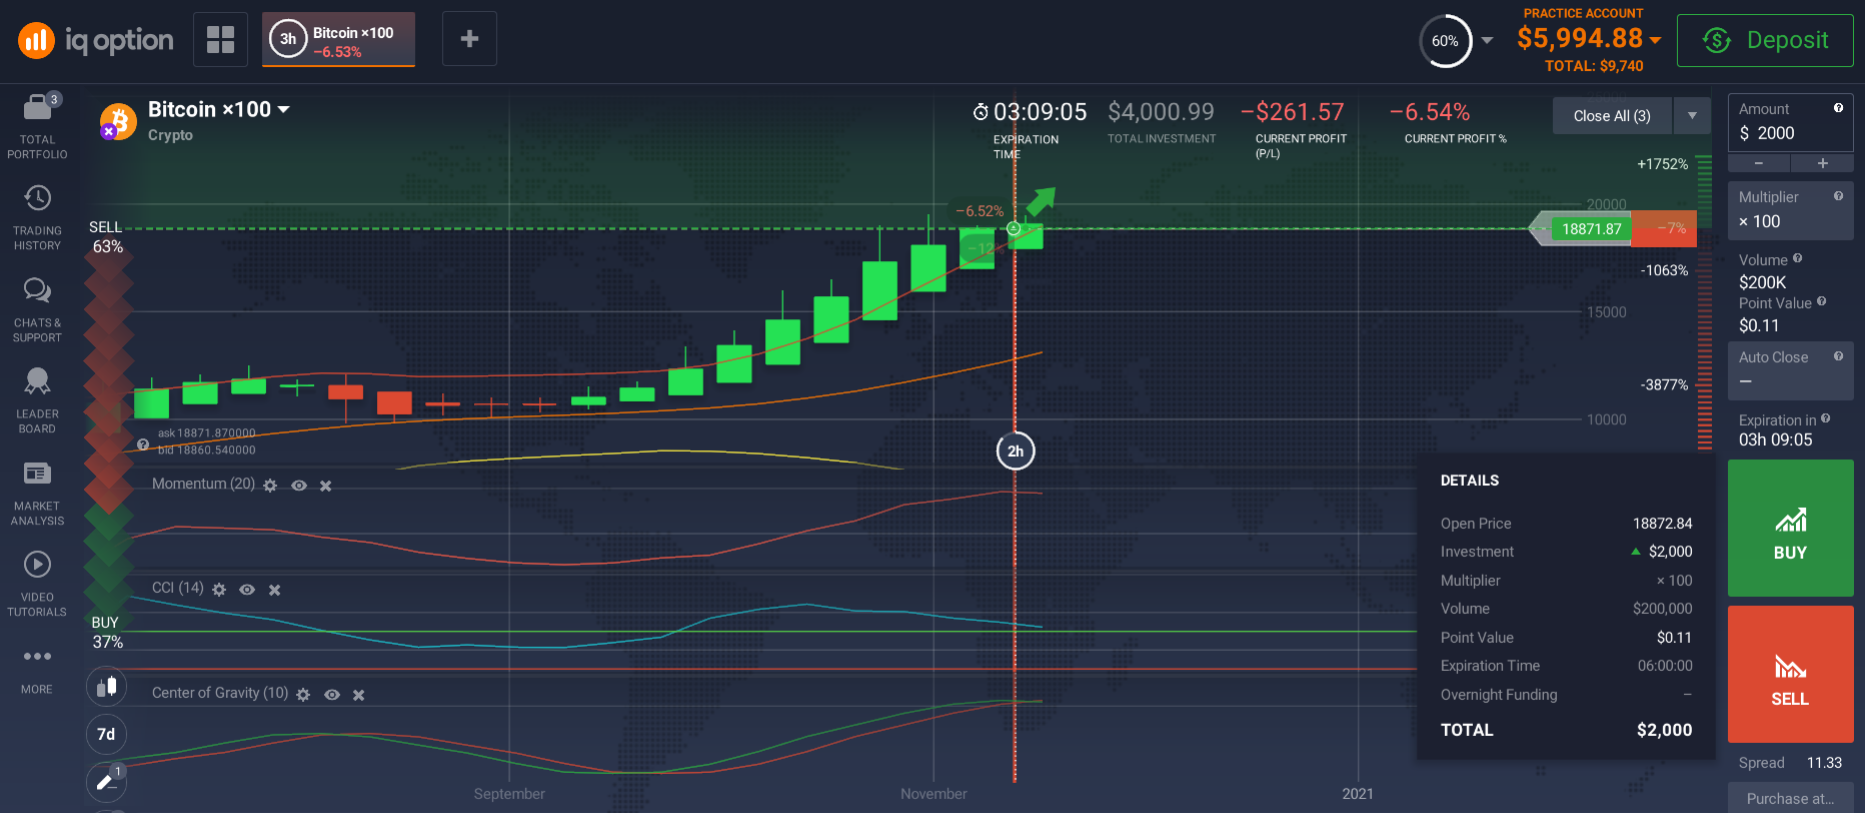1865x813 pixels.
Task: Open Multiplier ×100 selector
Action: 1790,210
